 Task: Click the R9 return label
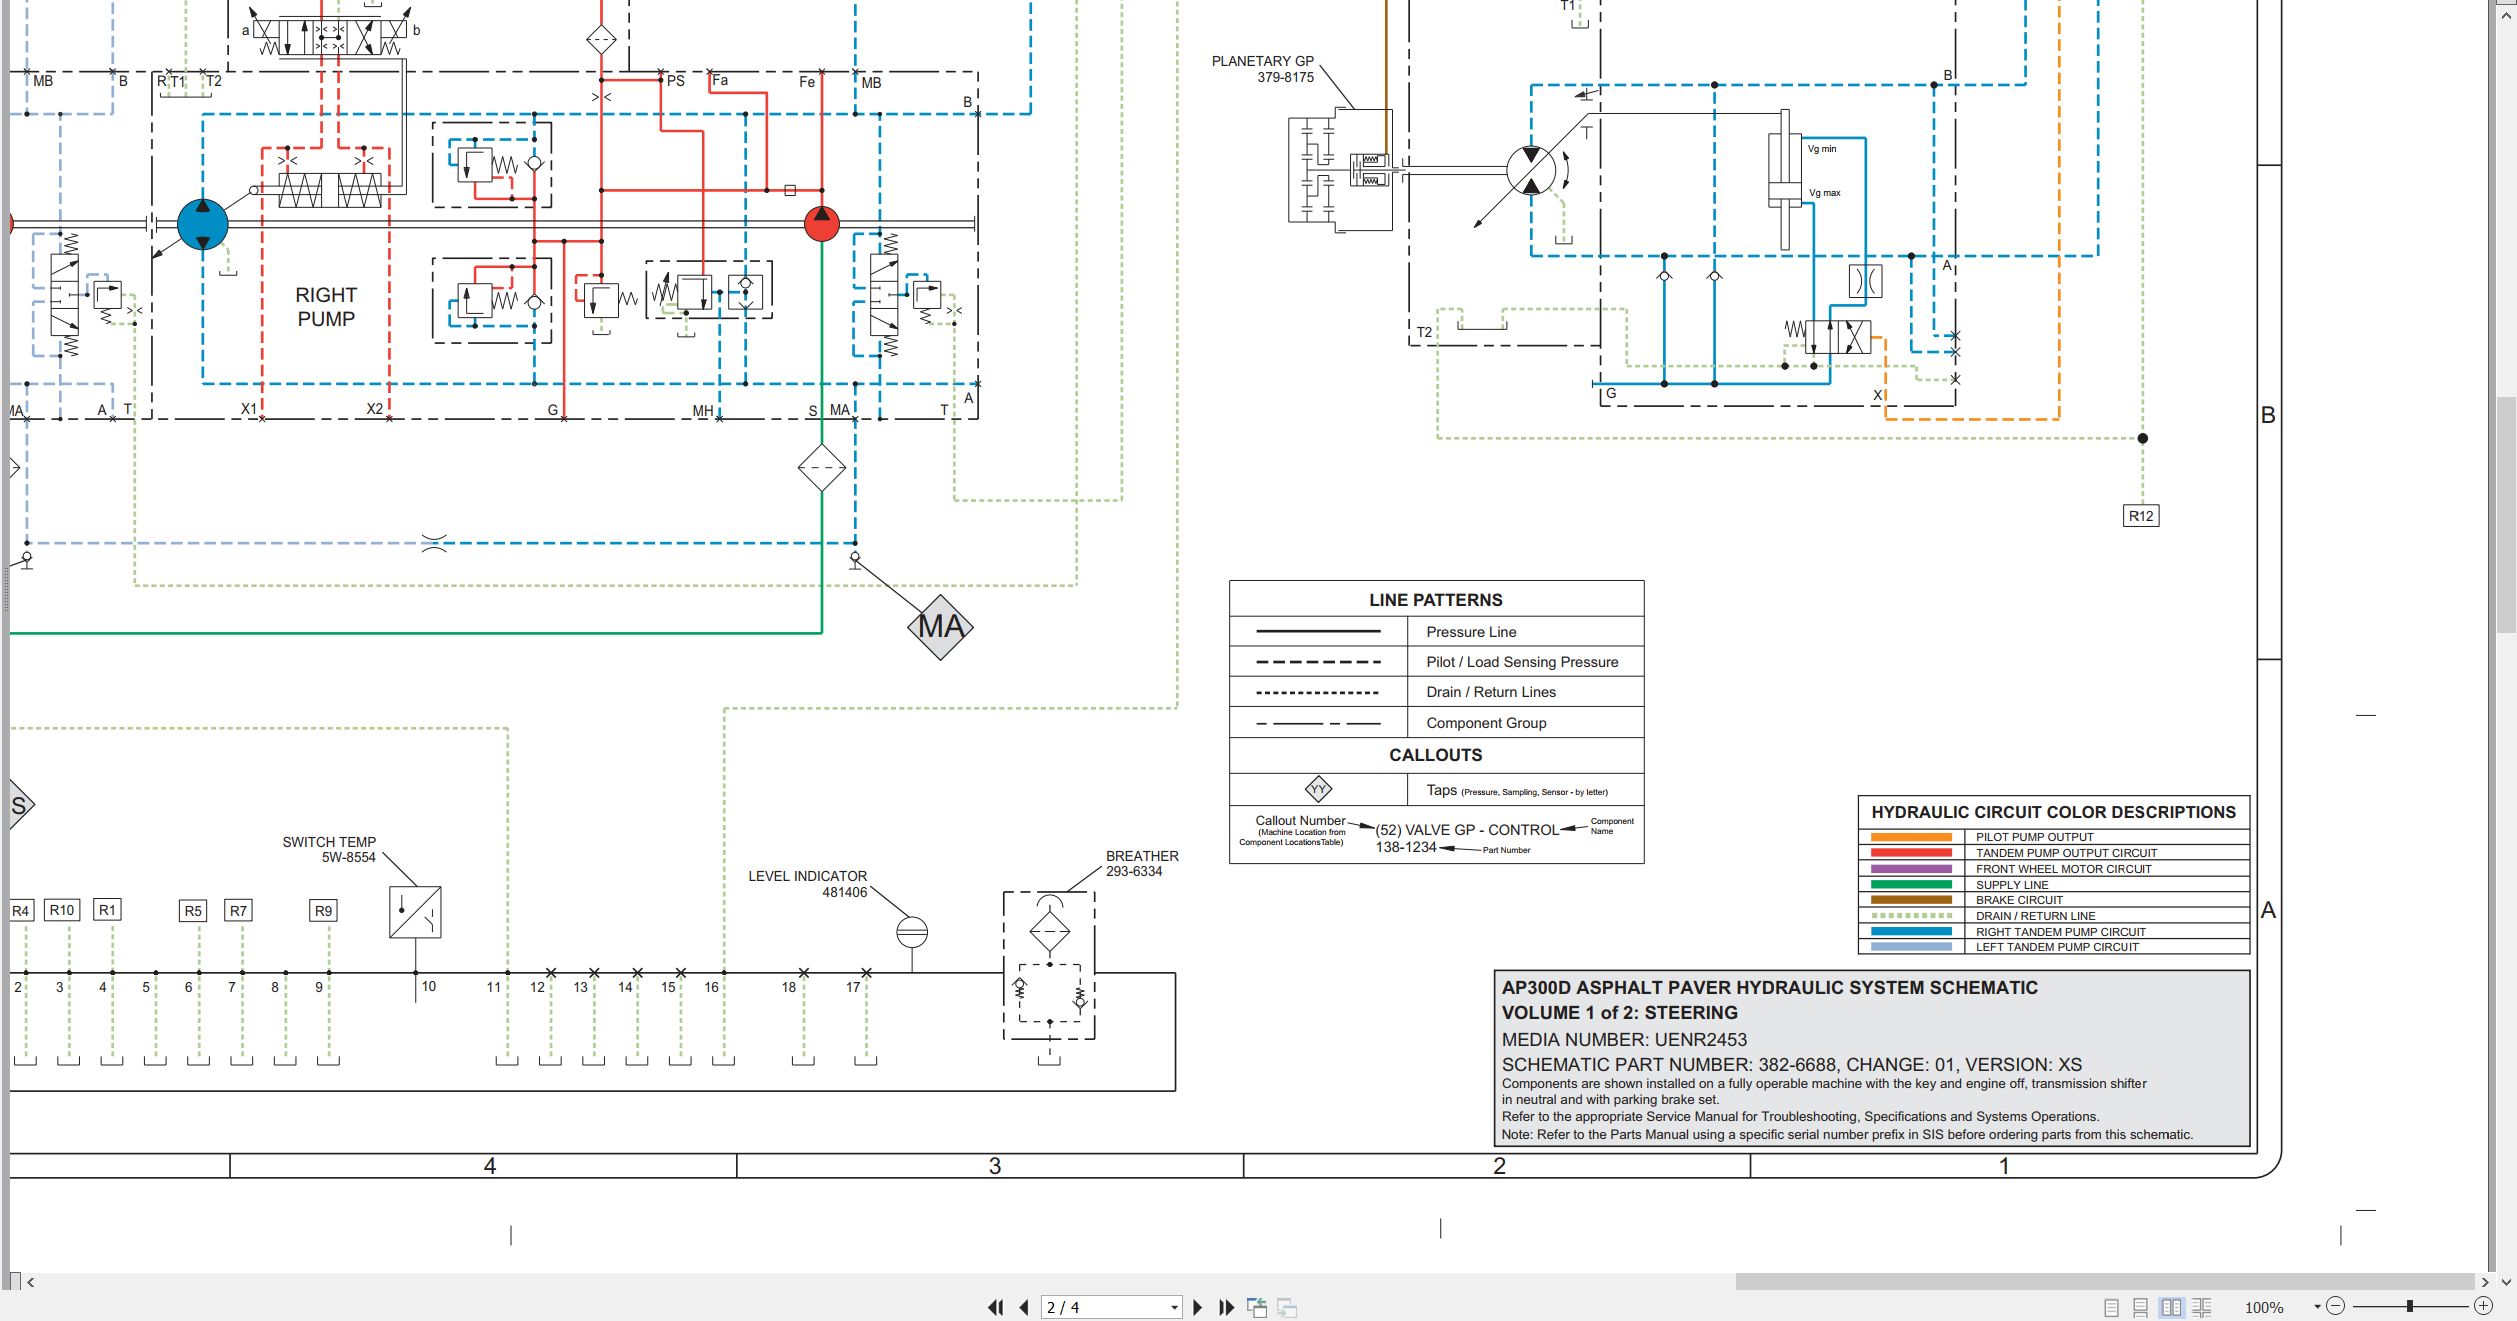click(x=323, y=911)
